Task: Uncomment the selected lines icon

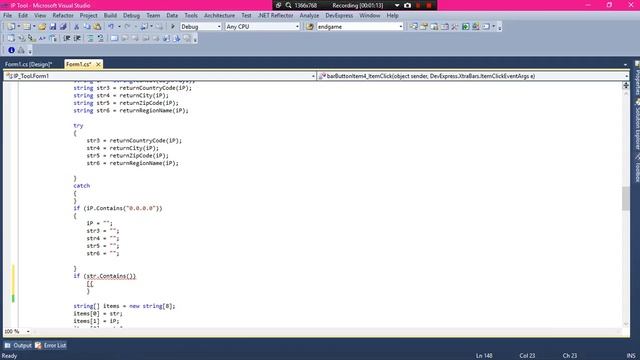Action: [100, 38]
